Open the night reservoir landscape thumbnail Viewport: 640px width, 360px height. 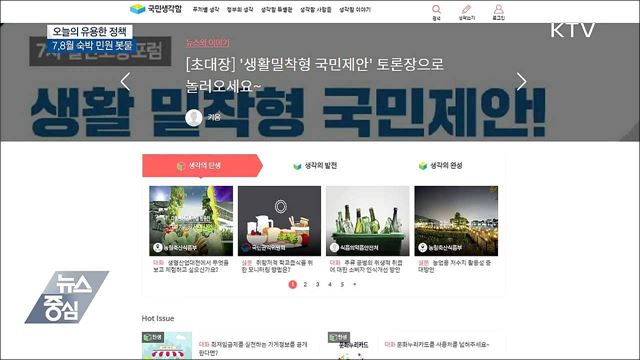[456, 221]
